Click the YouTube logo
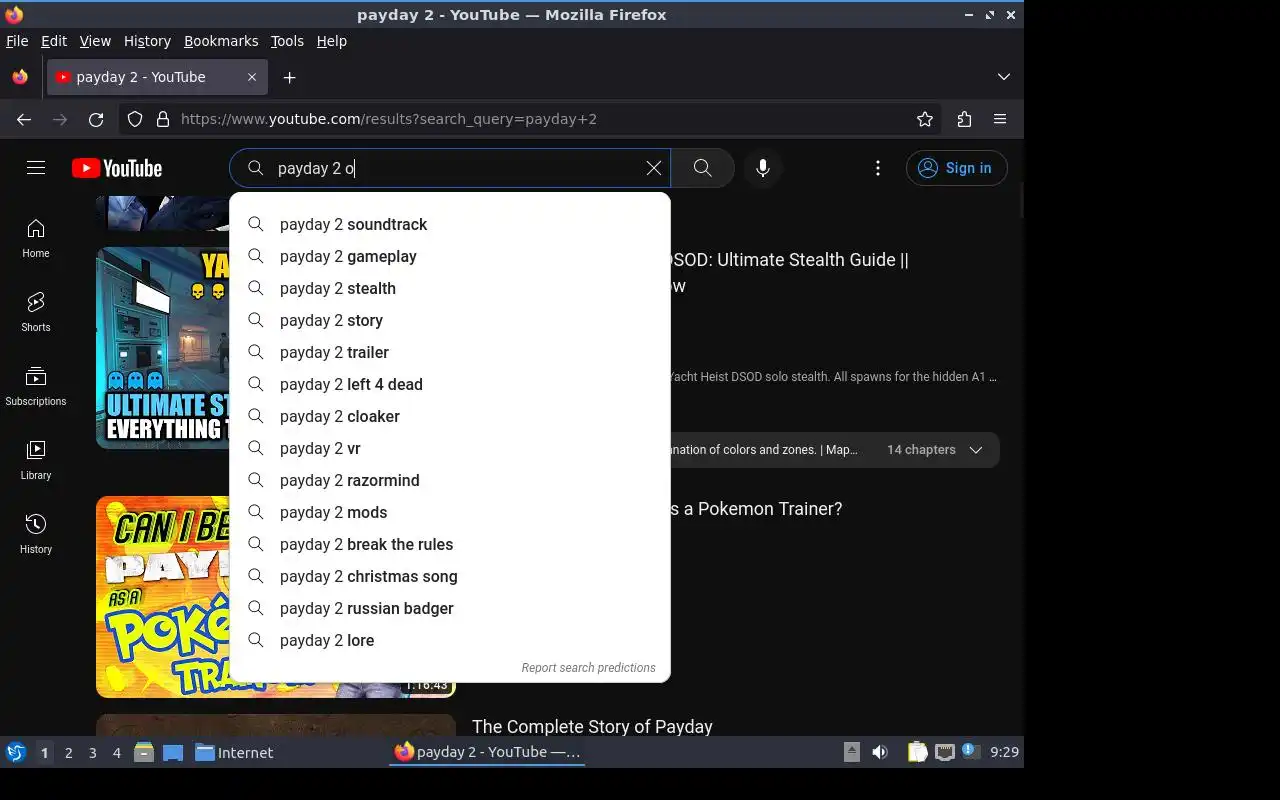 pyautogui.click(x=117, y=168)
